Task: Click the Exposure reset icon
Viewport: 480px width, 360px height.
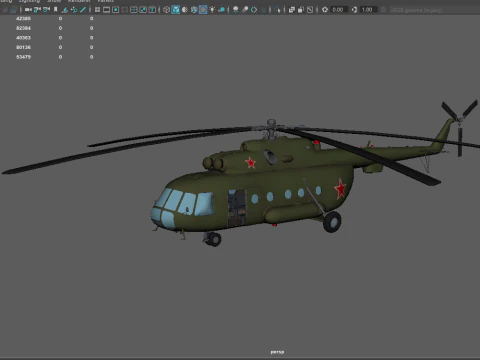Action: 325,10
